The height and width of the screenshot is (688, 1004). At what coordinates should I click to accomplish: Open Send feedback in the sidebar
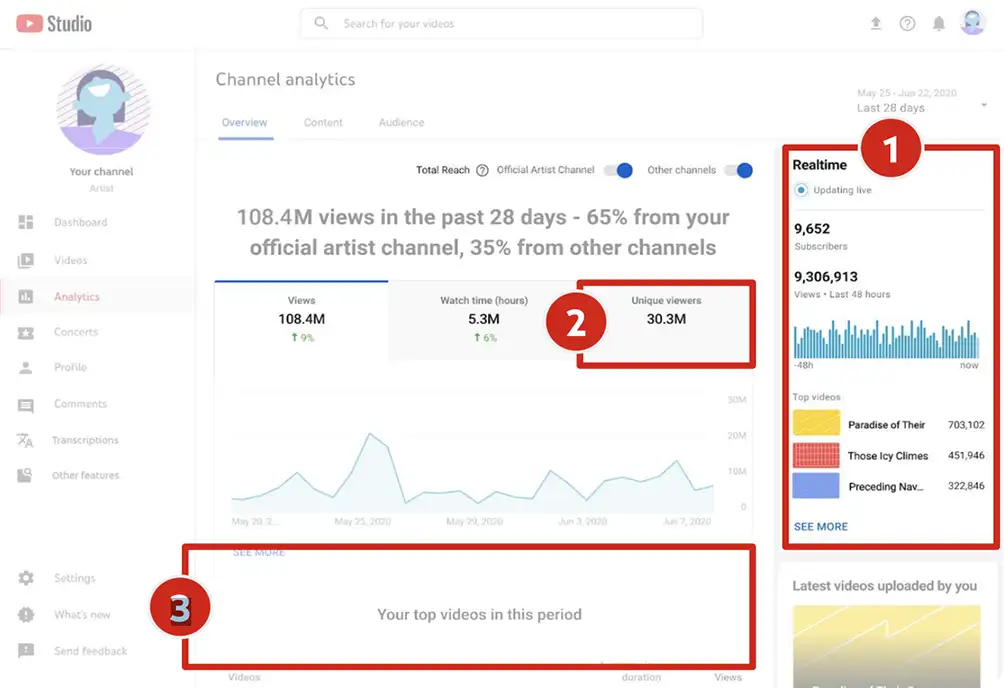90,651
